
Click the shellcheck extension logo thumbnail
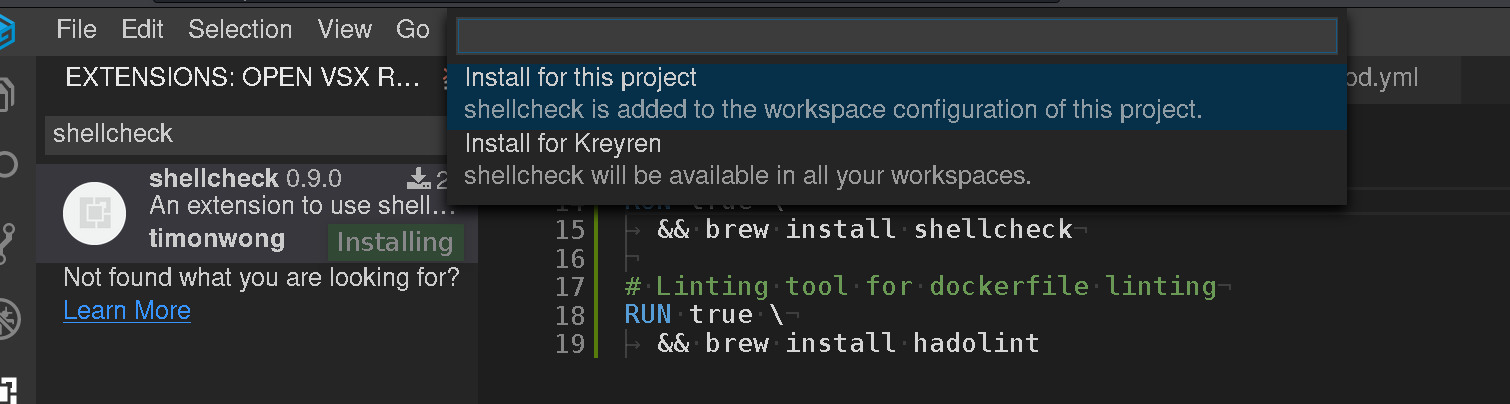coord(94,213)
